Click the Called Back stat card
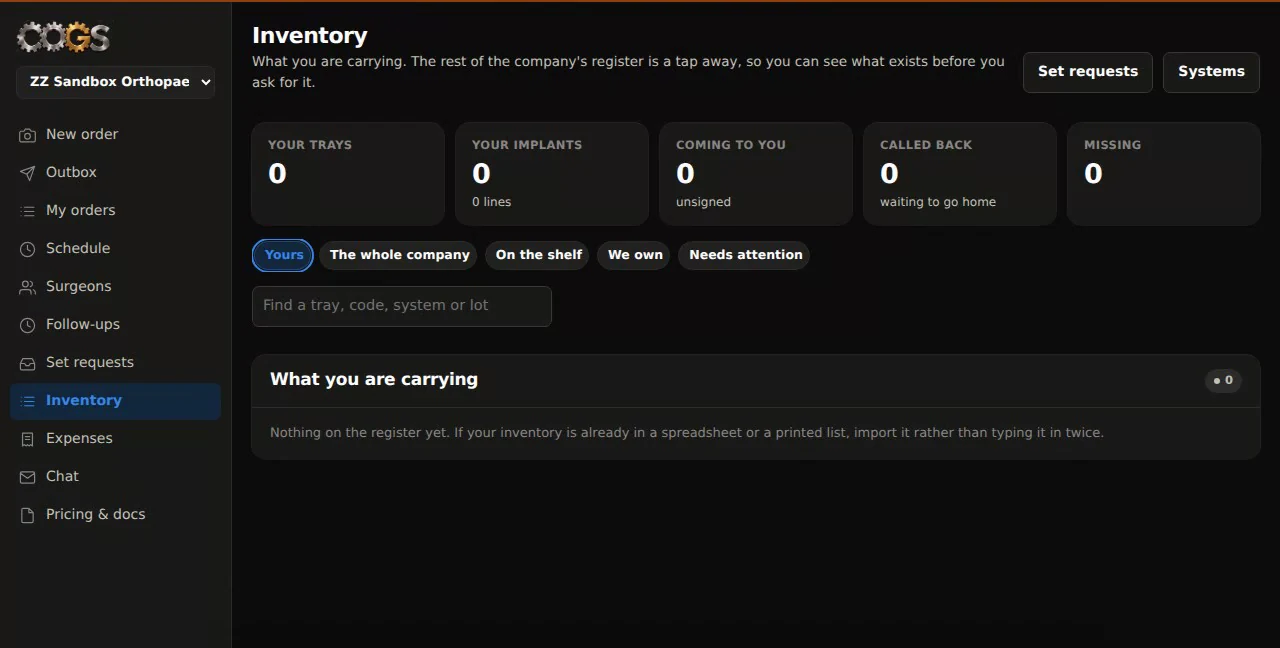Image resolution: width=1280 pixels, height=648 pixels. point(960,174)
